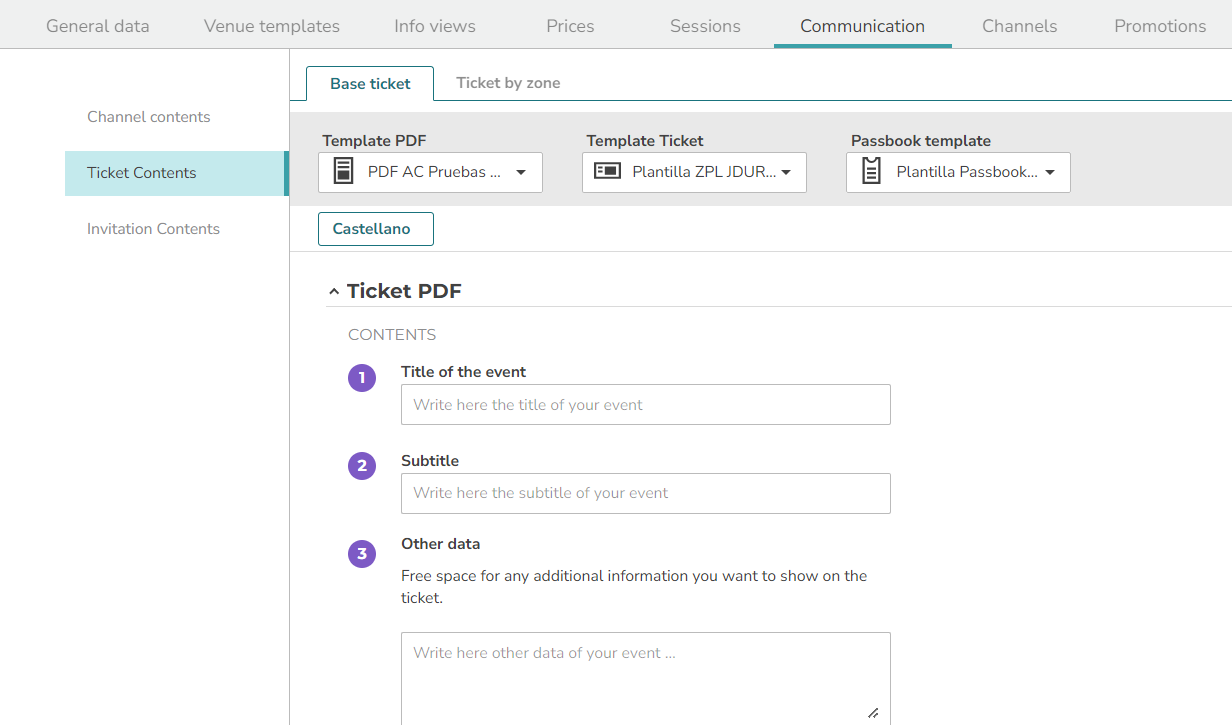Click the PDF document icon in Template PDF
This screenshot has height=725, width=1232.
(343, 171)
